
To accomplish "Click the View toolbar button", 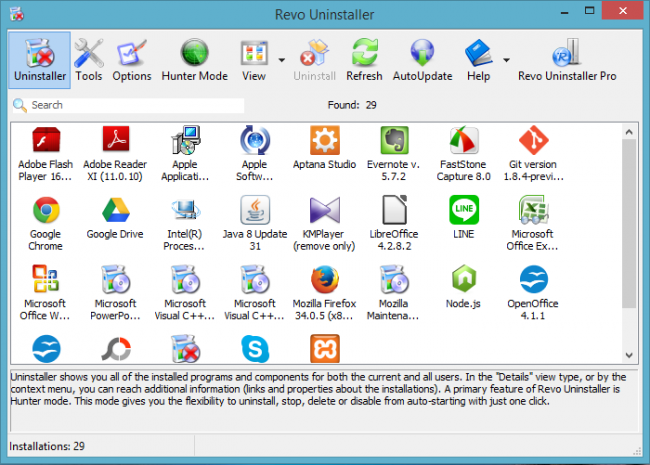I will pos(254,60).
